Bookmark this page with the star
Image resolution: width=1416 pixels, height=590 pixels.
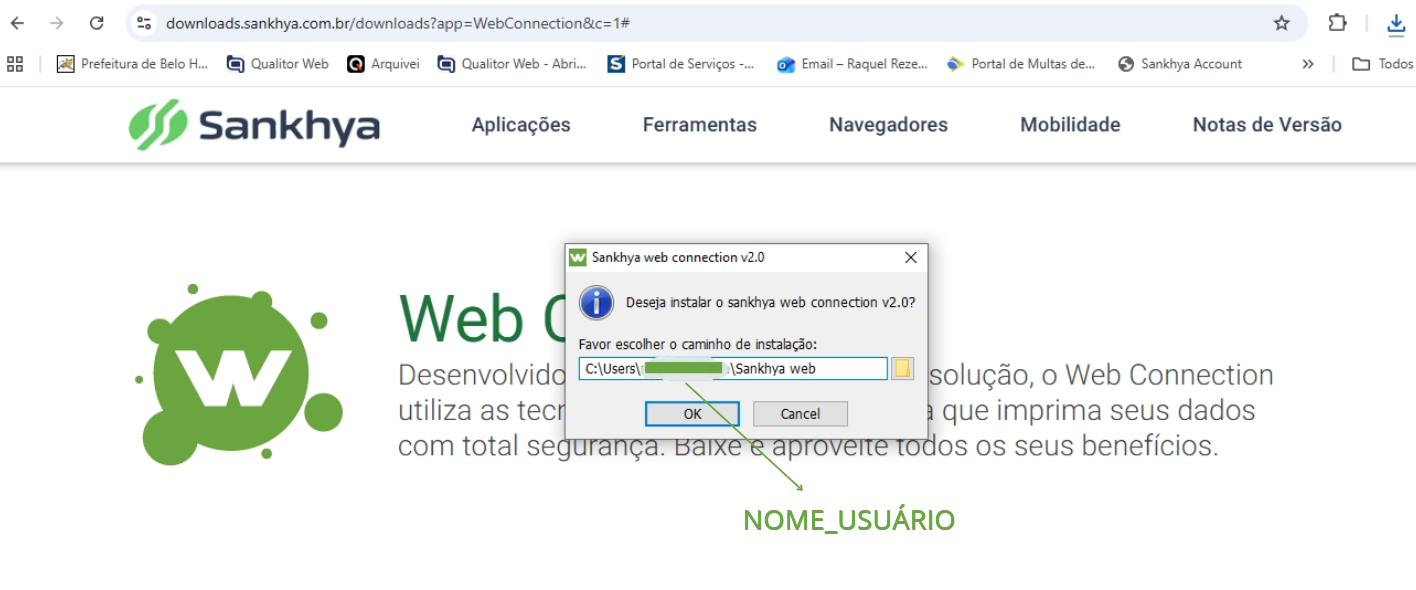click(x=1281, y=23)
